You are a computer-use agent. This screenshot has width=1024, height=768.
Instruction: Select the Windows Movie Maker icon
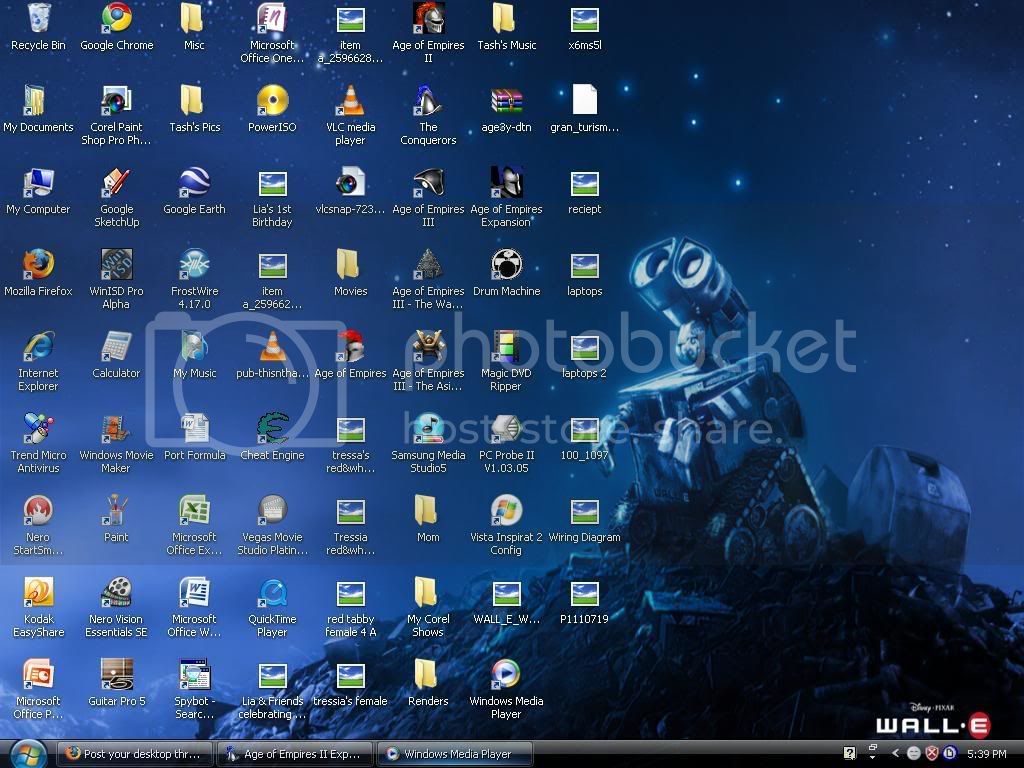tap(116, 428)
